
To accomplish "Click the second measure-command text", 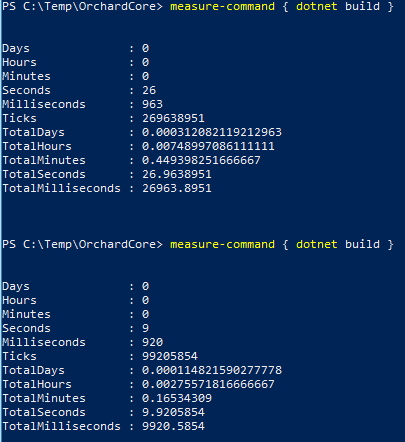I will (222, 244).
